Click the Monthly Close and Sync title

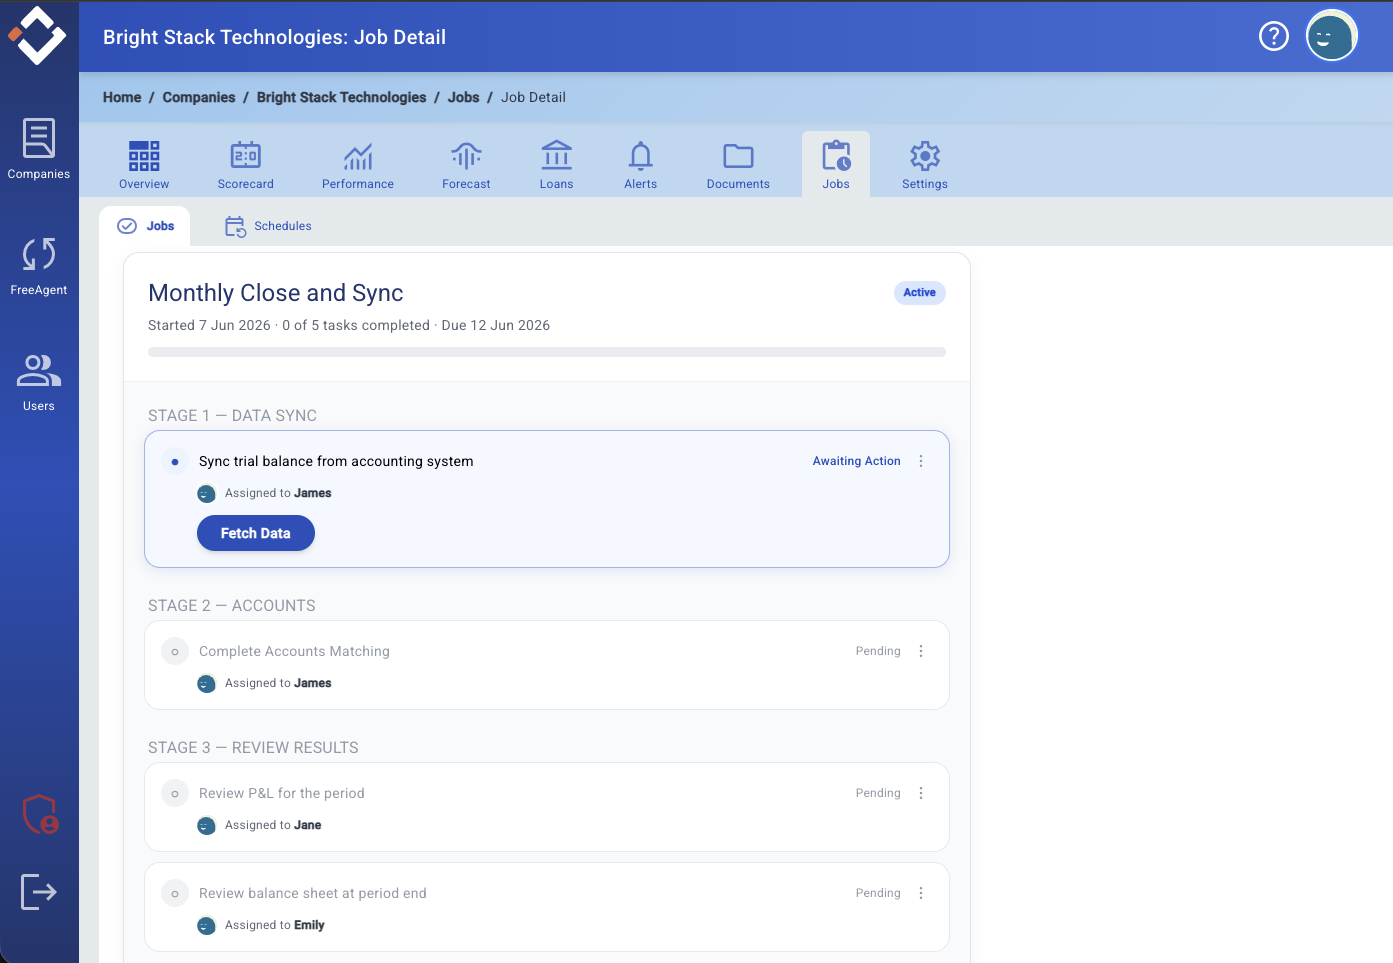[x=276, y=293]
